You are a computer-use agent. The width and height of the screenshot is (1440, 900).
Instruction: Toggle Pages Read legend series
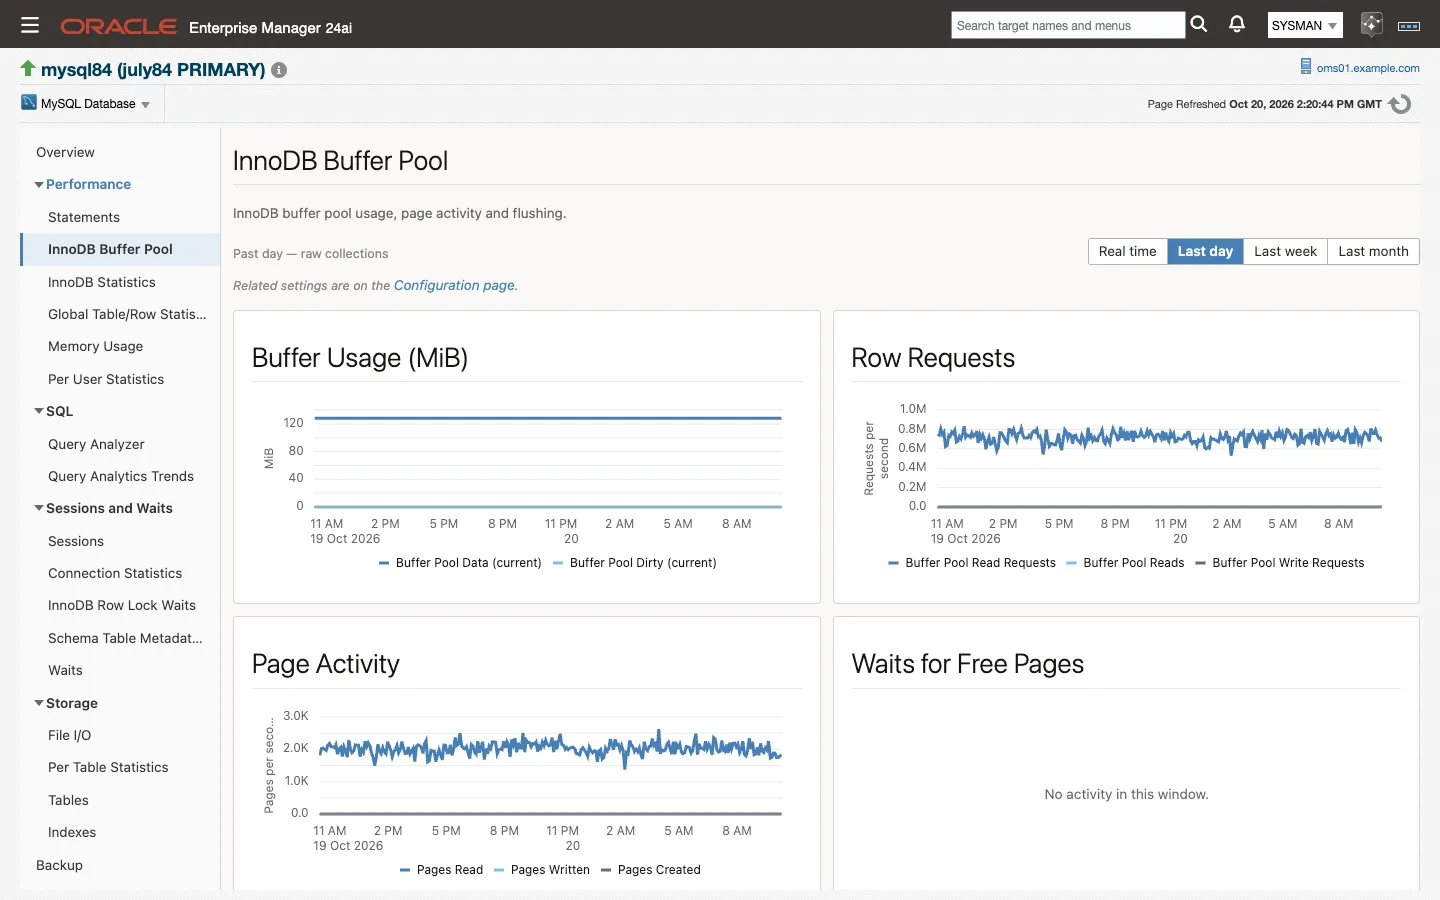[x=441, y=870]
